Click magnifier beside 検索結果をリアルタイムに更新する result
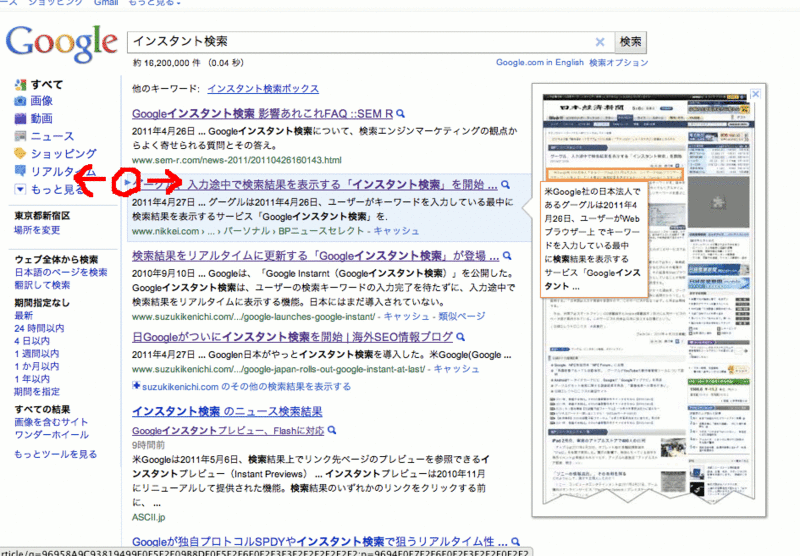Viewport: 800px width, 556px height. pyautogui.click(x=507, y=256)
